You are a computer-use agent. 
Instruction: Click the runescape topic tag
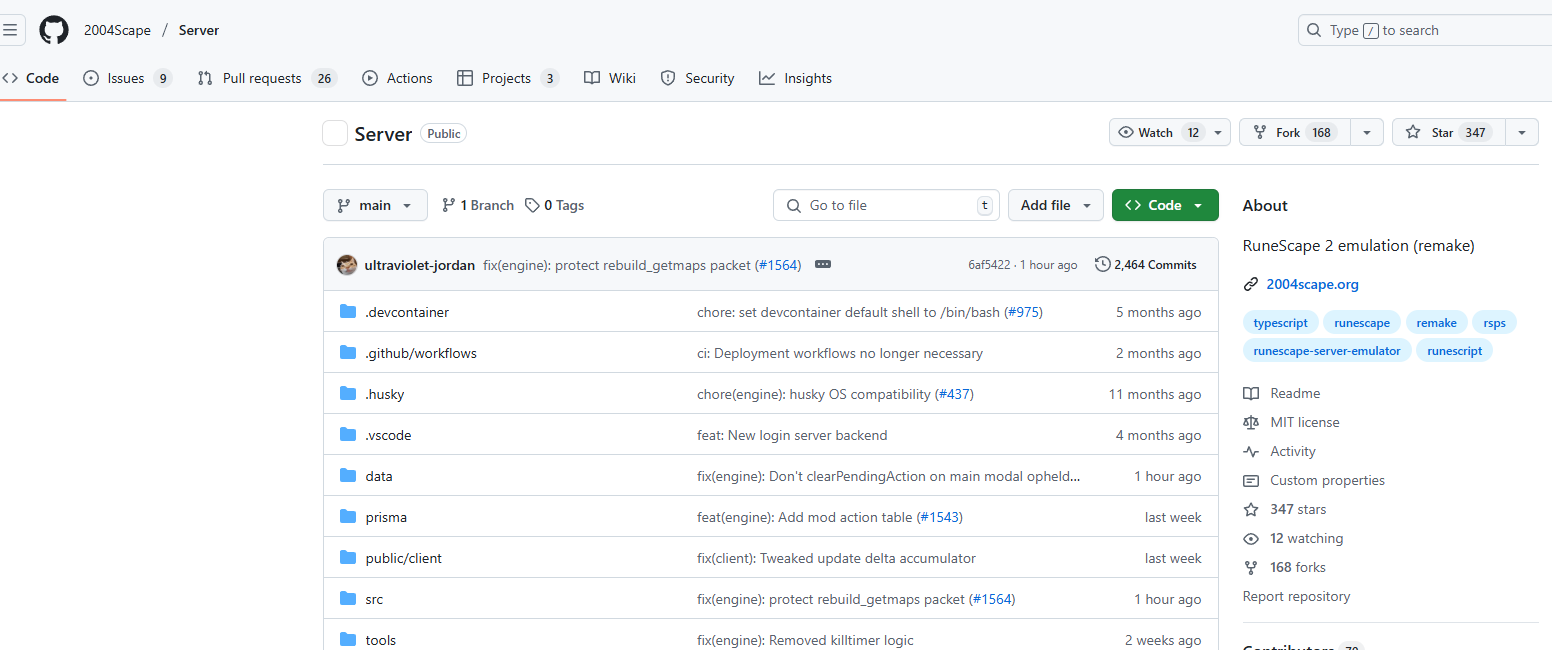pyautogui.click(x=1362, y=322)
